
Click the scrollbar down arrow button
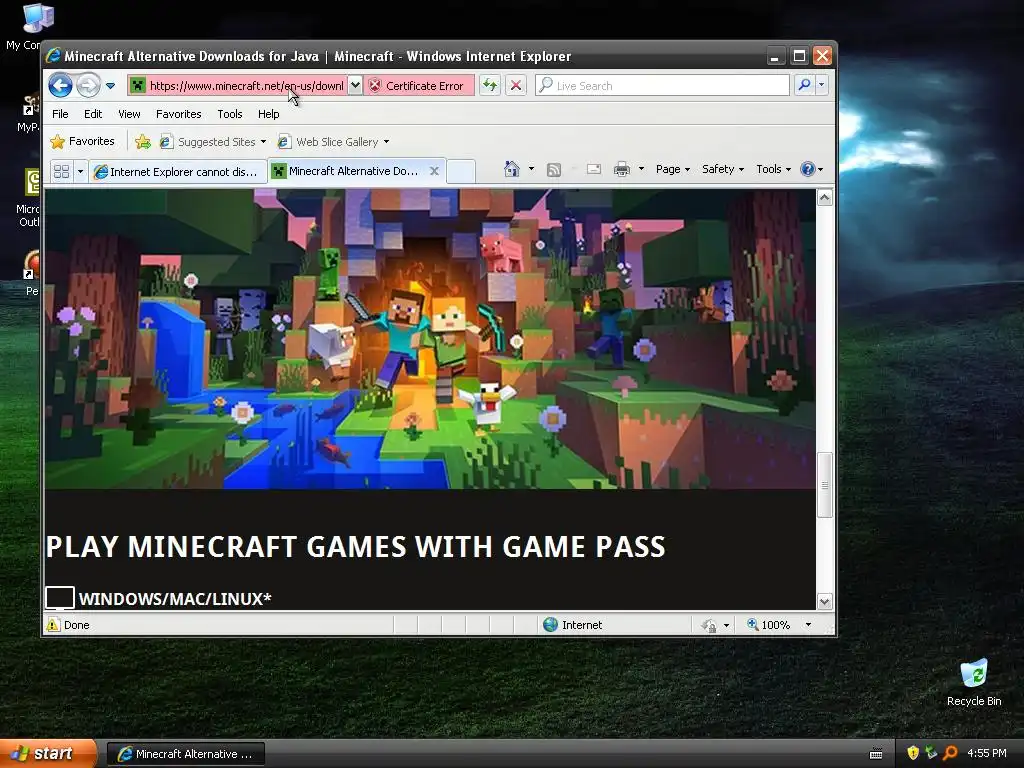825,601
